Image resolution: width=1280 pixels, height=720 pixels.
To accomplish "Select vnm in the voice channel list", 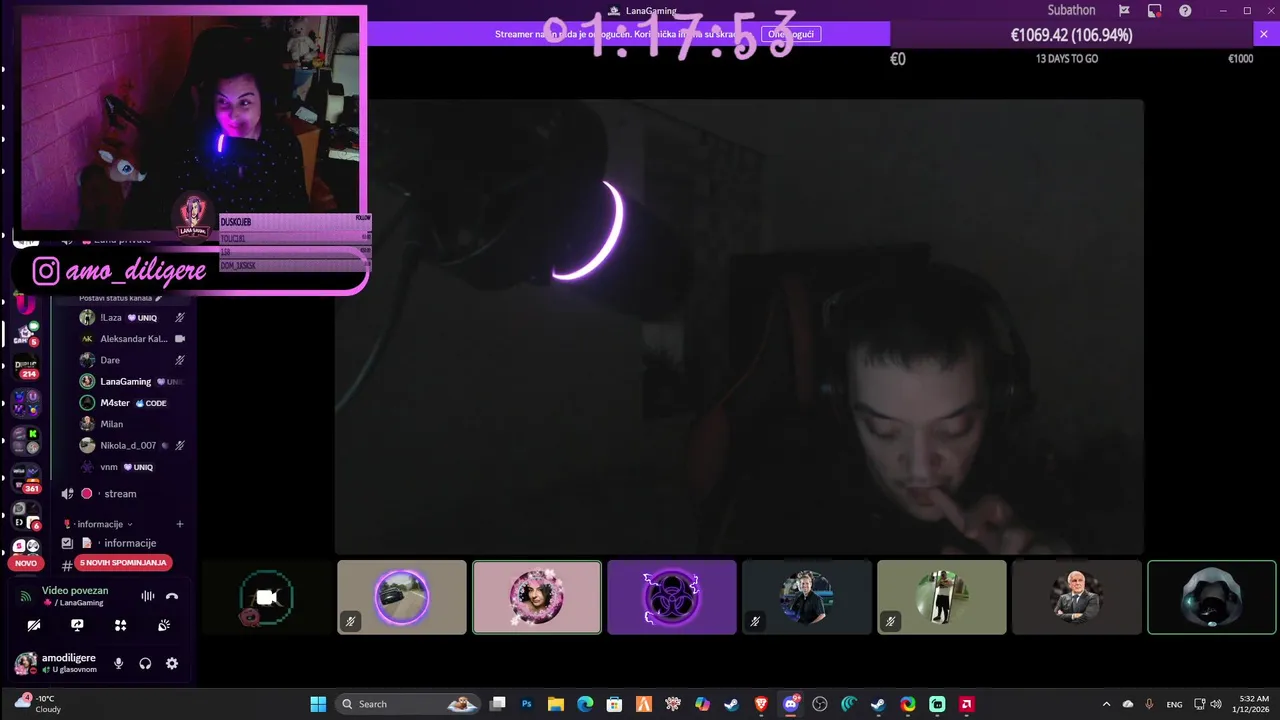I will click(132, 467).
